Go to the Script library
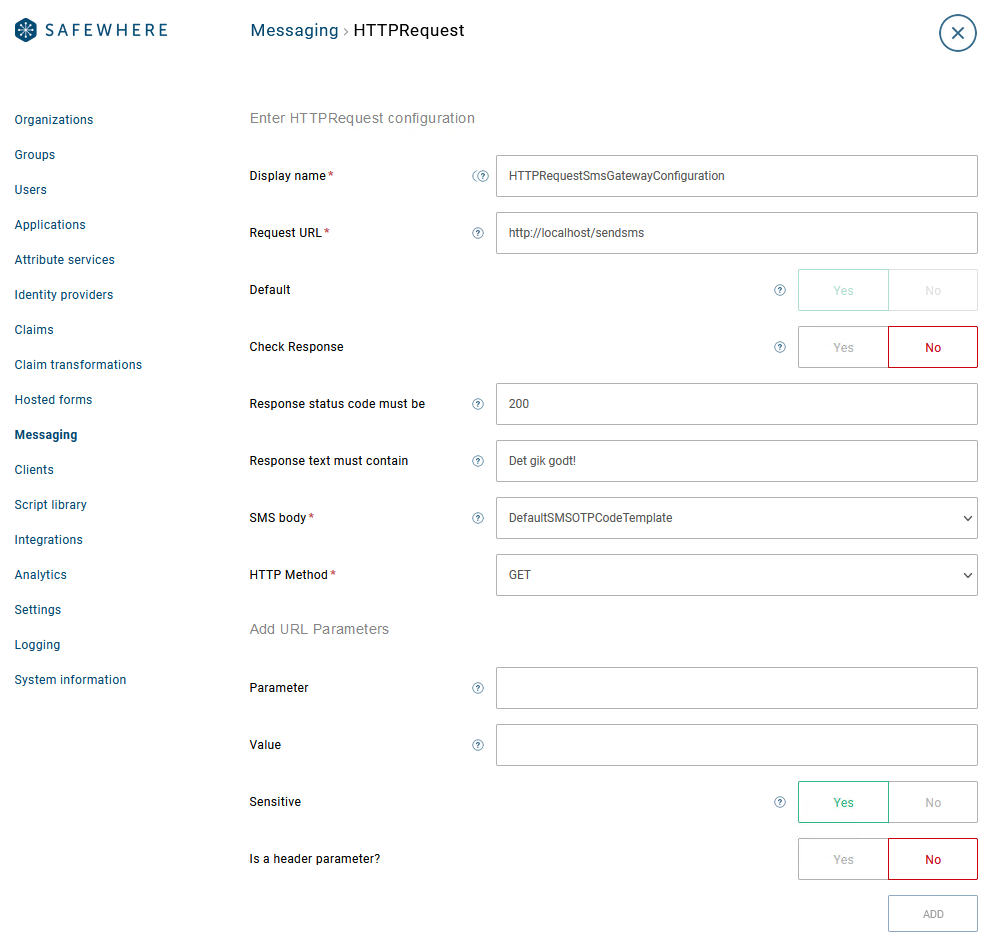 pyautogui.click(x=50, y=504)
